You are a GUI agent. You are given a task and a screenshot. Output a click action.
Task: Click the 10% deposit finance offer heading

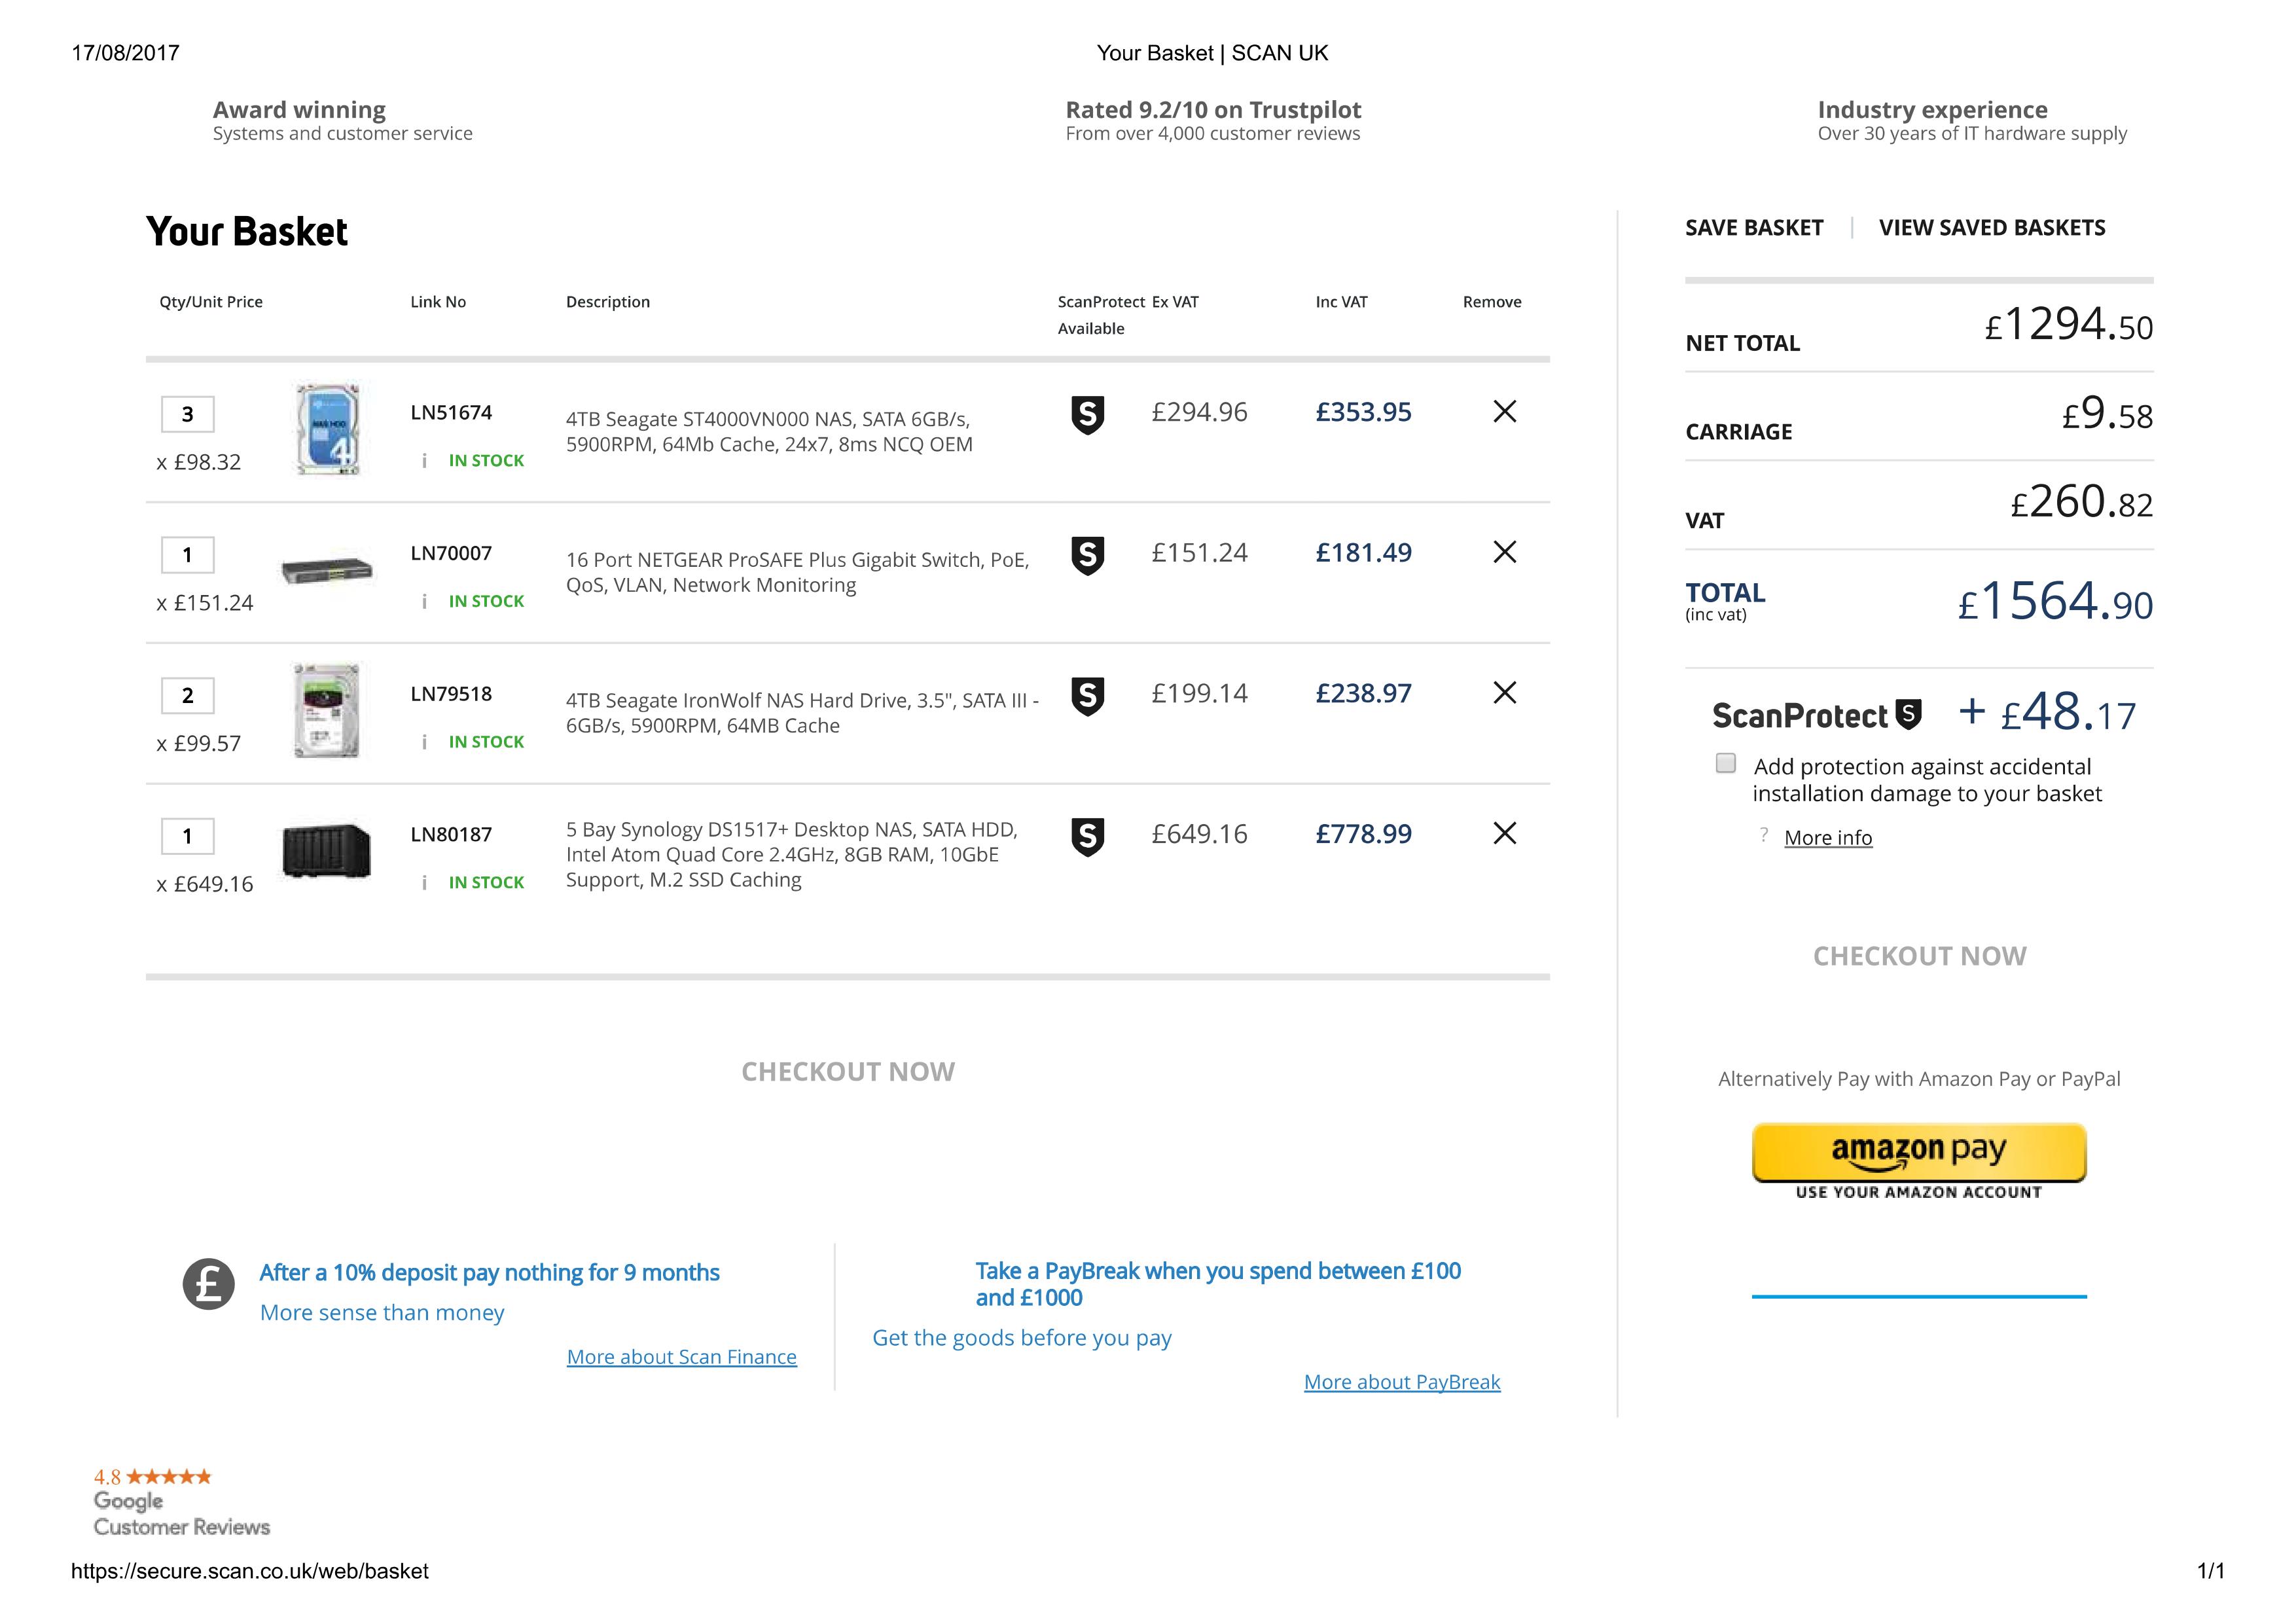pyautogui.click(x=489, y=1273)
